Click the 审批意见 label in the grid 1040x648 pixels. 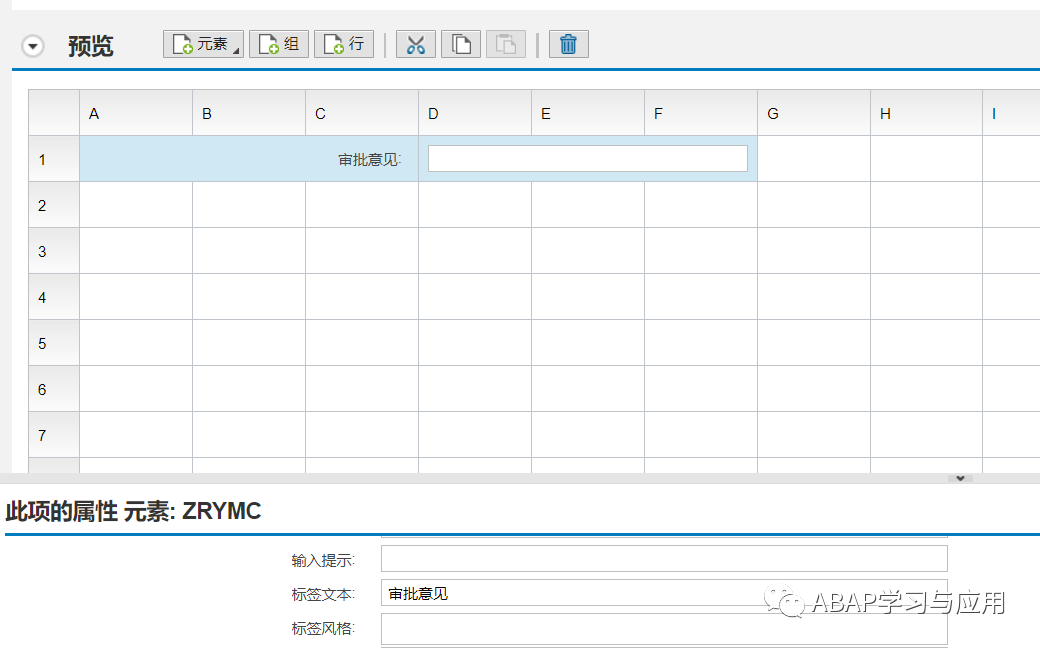click(369, 160)
